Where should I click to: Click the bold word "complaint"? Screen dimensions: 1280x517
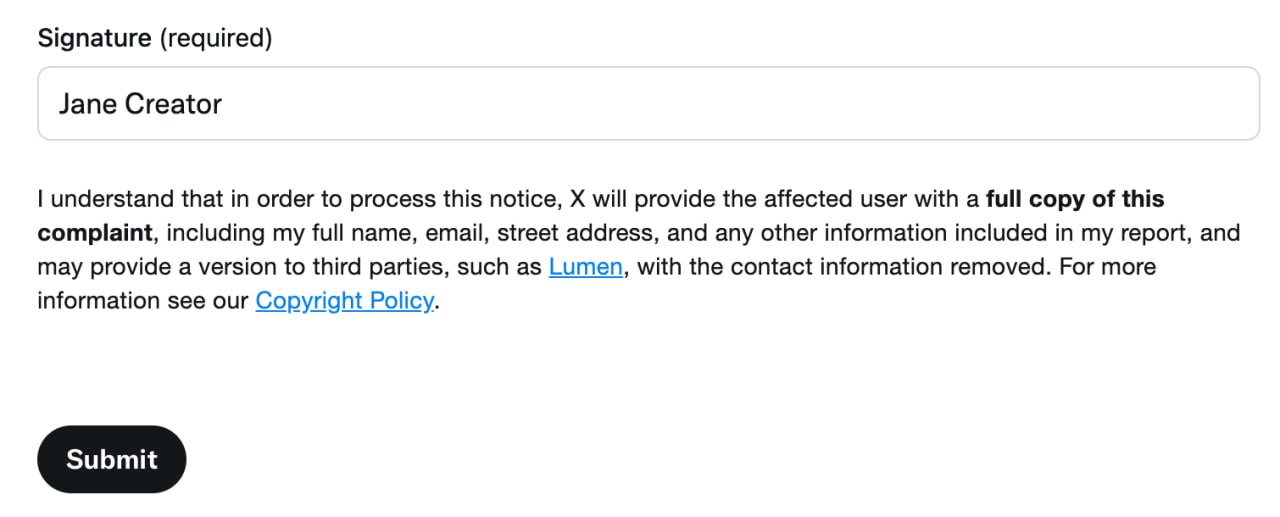[x=95, y=233]
